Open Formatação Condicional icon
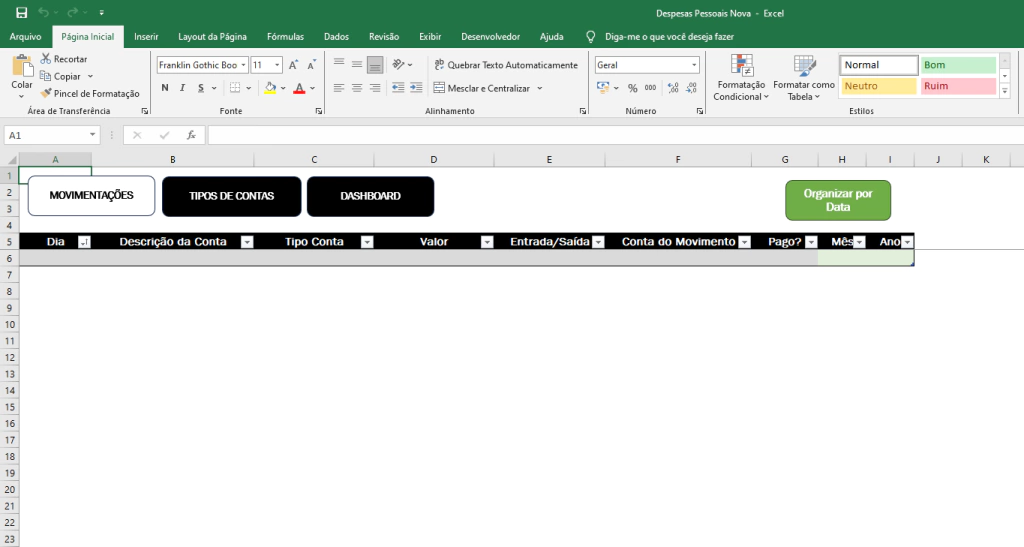1024x547 pixels. 741,67
